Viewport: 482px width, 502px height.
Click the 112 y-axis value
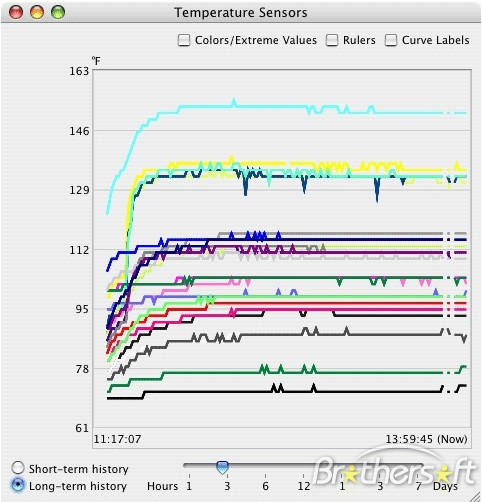[79, 250]
